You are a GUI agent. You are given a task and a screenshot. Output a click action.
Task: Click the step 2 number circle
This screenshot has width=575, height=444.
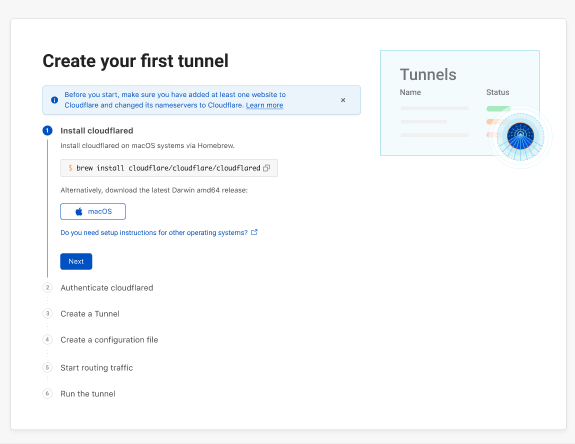point(47,287)
